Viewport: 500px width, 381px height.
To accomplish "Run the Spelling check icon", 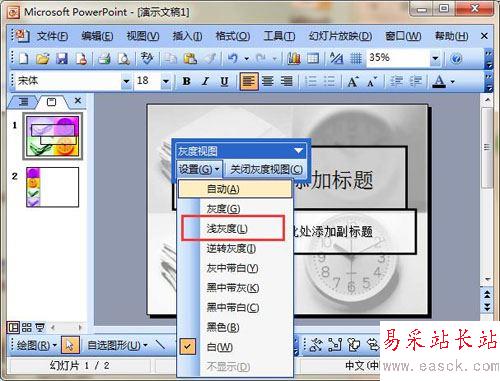I will [147, 58].
